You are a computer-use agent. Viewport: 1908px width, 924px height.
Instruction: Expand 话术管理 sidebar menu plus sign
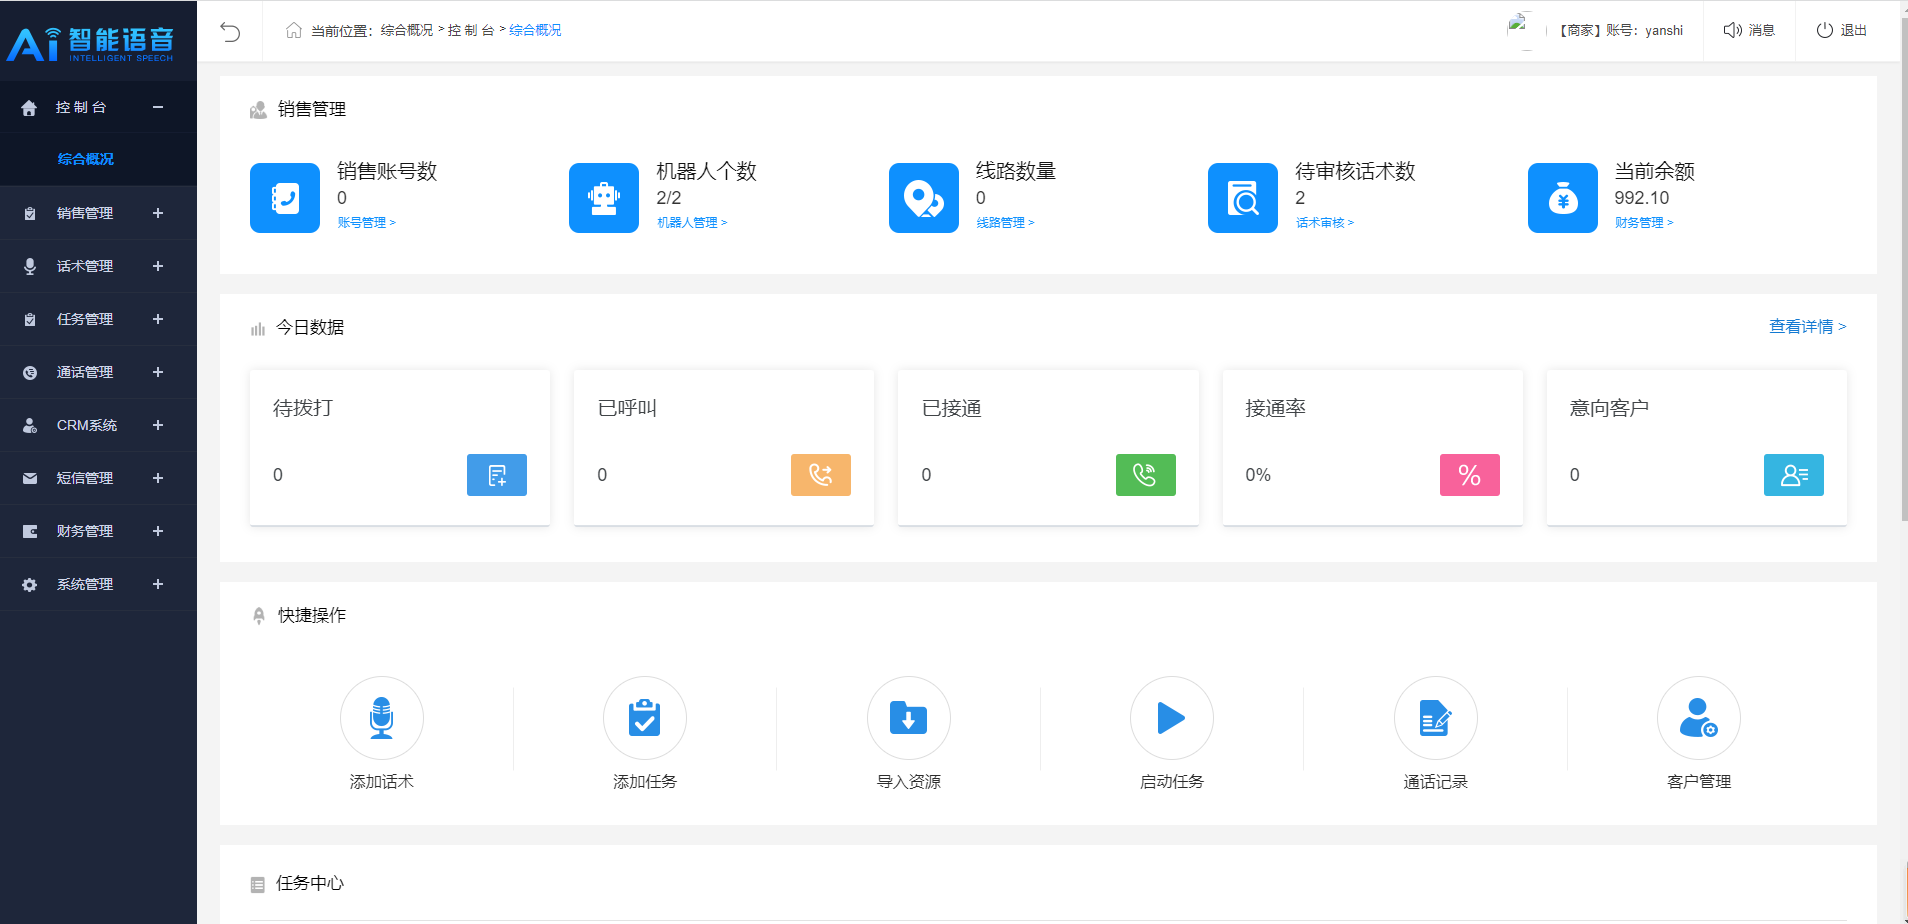pyautogui.click(x=158, y=266)
